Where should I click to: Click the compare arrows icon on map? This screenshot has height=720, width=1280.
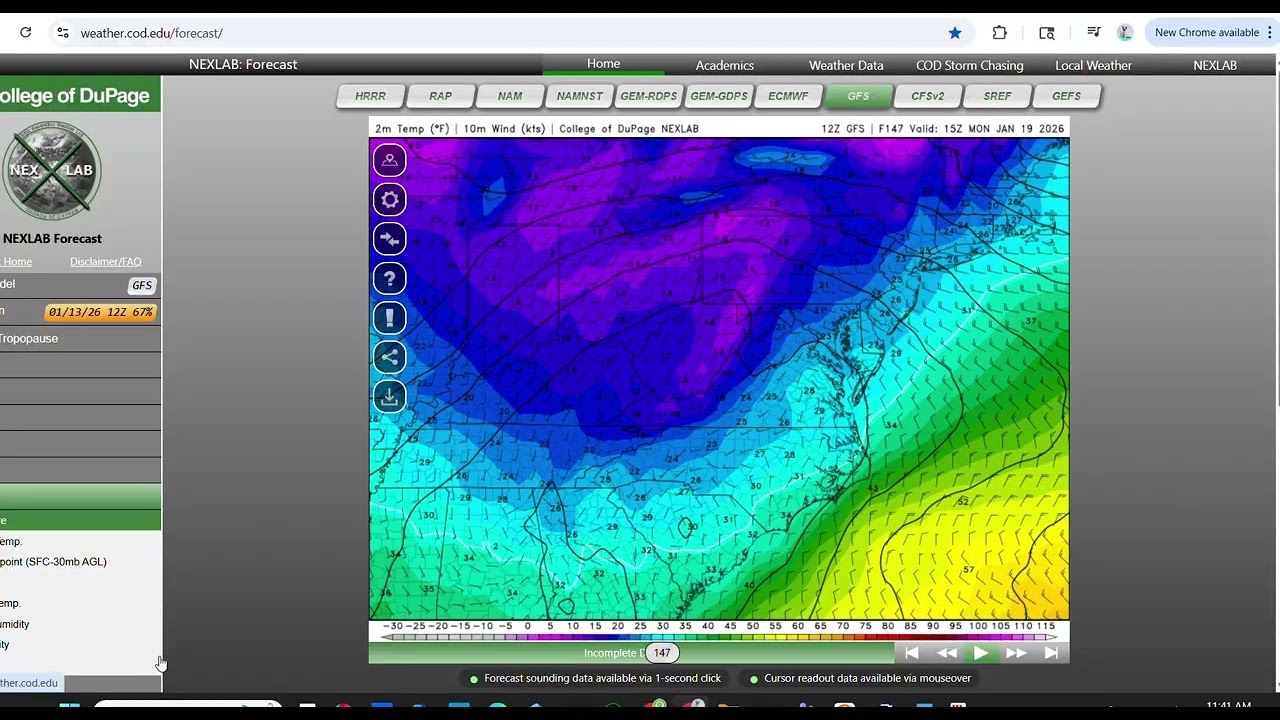pyautogui.click(x=390, y=239)
